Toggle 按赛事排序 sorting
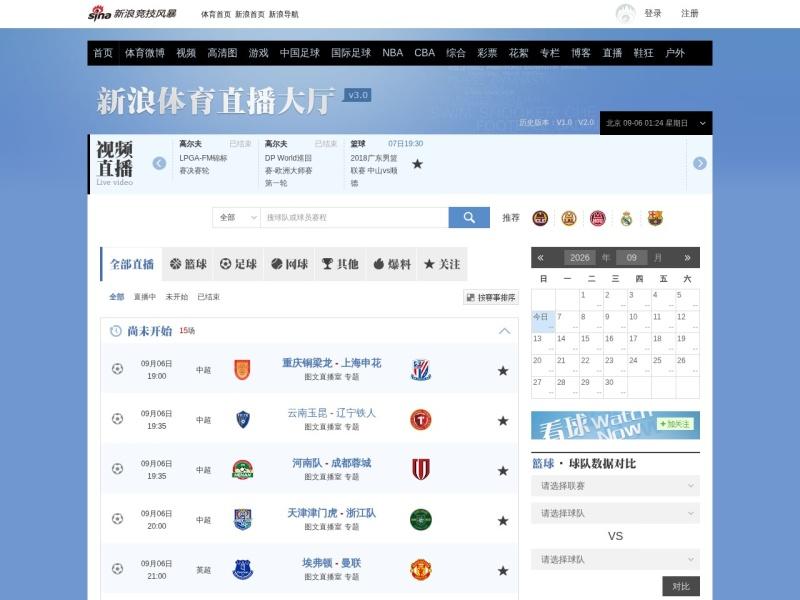The image size is (800, 600). [x=491, y=297]
